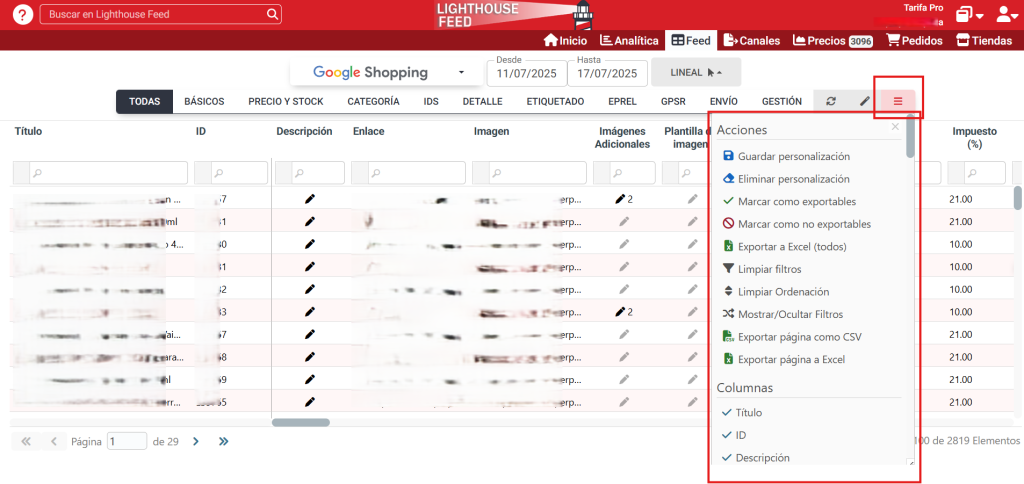
Task: Switch to the CATEGORÍA tab
Action: coord(374,101)
